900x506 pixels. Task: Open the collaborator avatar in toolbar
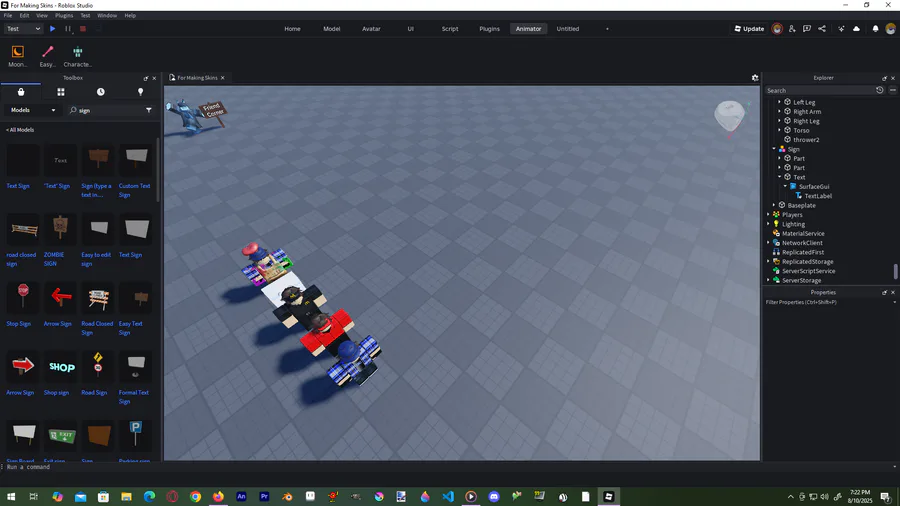777,29
